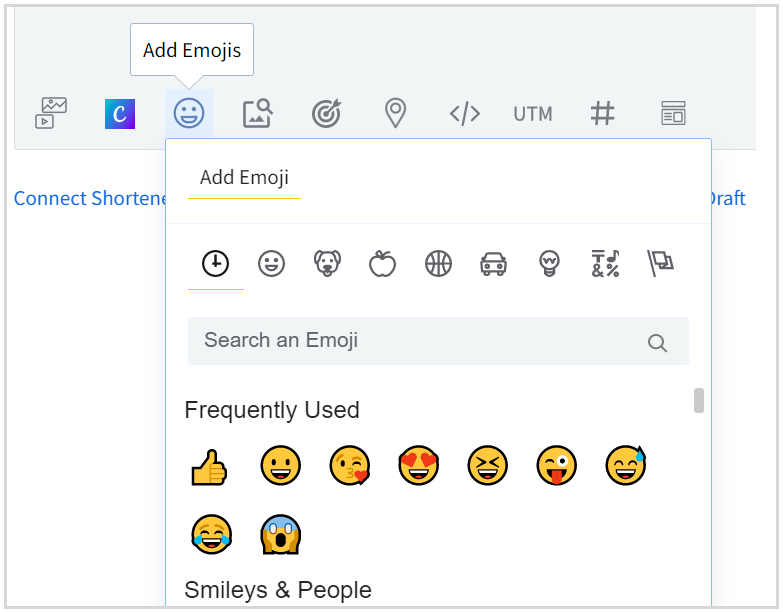Viewport: 783px width, 612px height.
Task: Click the media library toolbar icon
Action: 51,113
